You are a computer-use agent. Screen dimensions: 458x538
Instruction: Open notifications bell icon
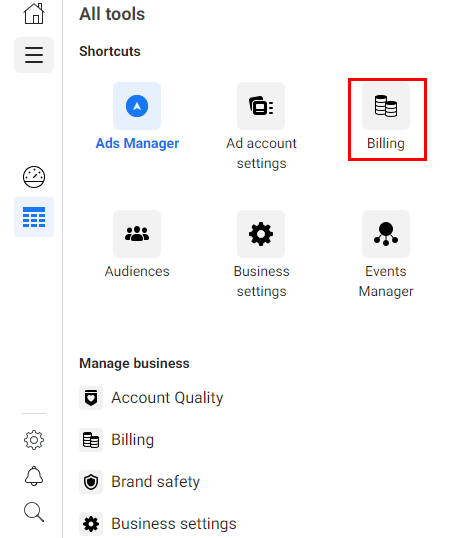click(34, 476)
